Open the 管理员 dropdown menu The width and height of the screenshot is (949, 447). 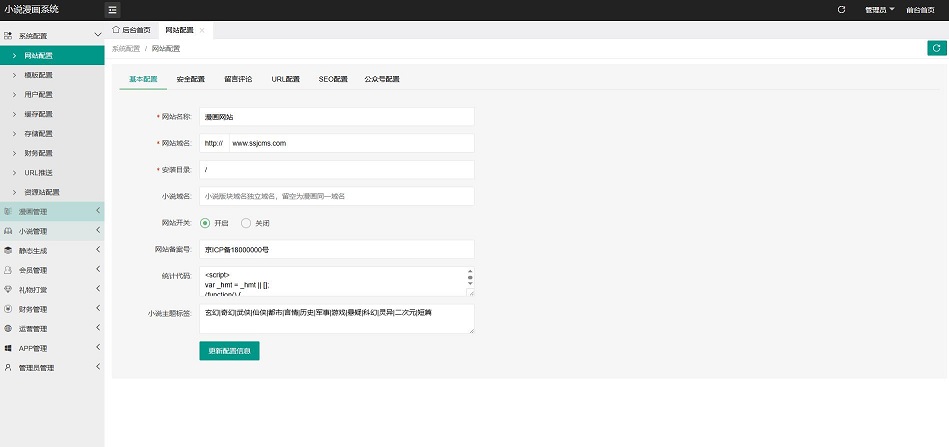(880, 10)
